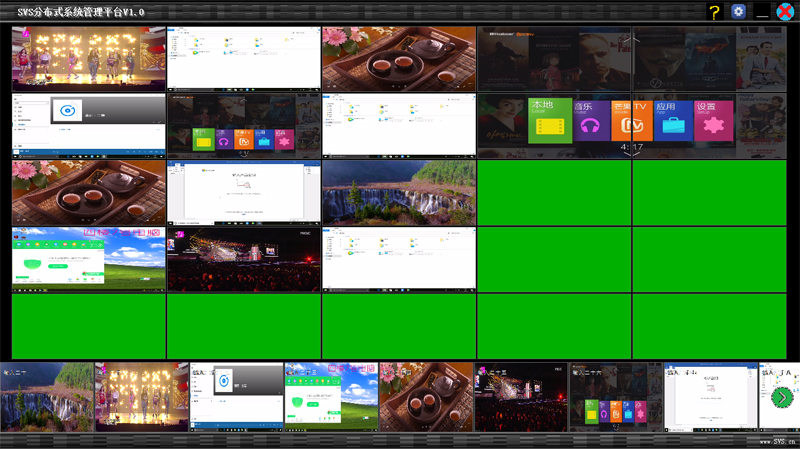Select the waterfall source thumbnail in bottom strip
The image size is (800, 450).
(46, 397)
